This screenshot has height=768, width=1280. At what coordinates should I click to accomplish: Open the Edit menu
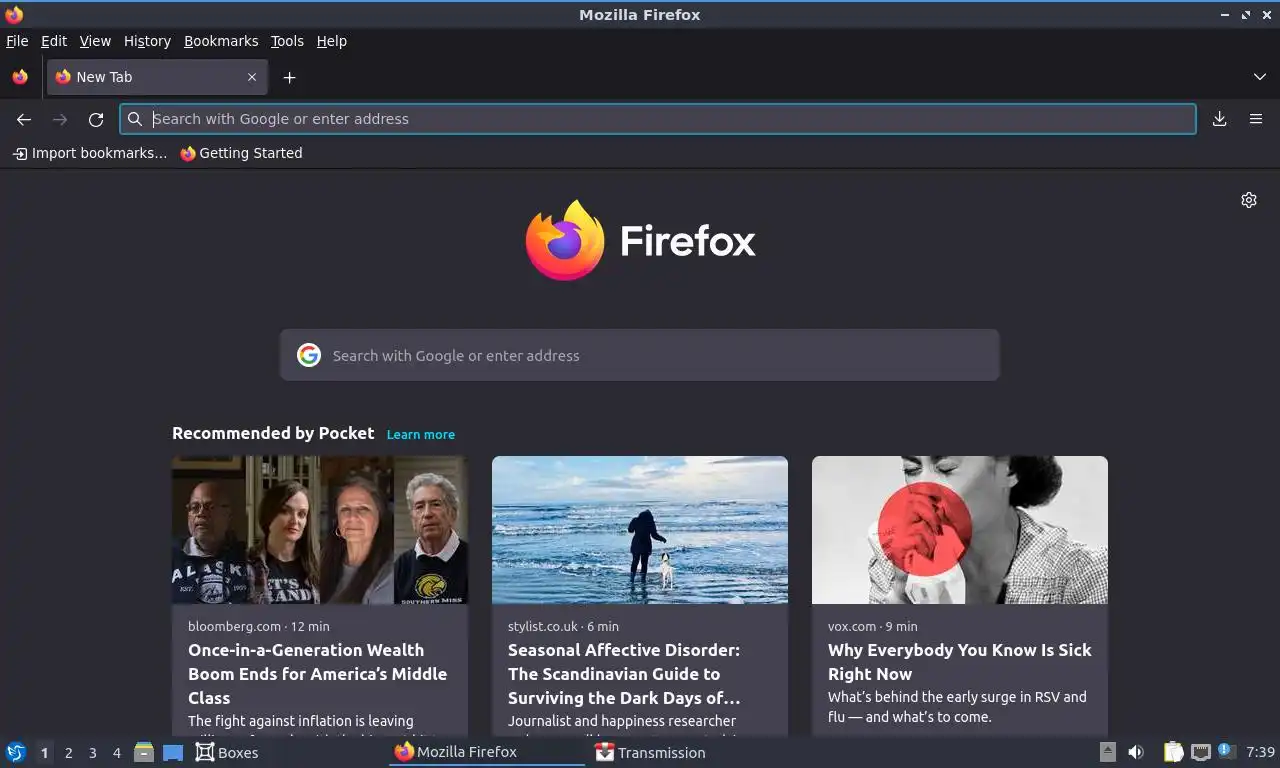coord(54,41)
